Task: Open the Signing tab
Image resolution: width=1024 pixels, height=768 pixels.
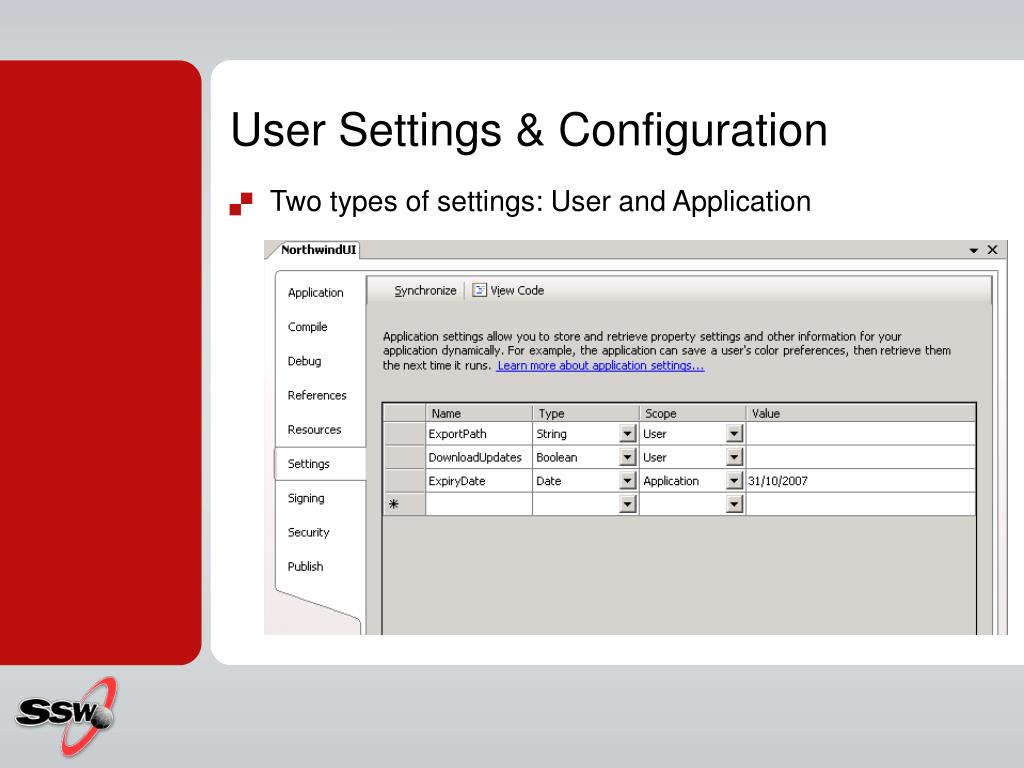Action: (306, 498)
